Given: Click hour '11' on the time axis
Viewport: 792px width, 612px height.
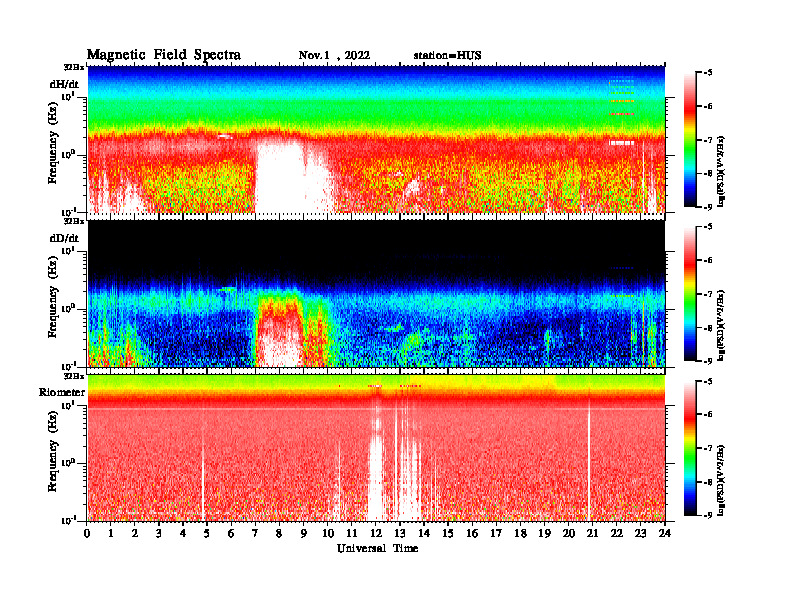Looking at the screenshot, I should pos(352,533).
